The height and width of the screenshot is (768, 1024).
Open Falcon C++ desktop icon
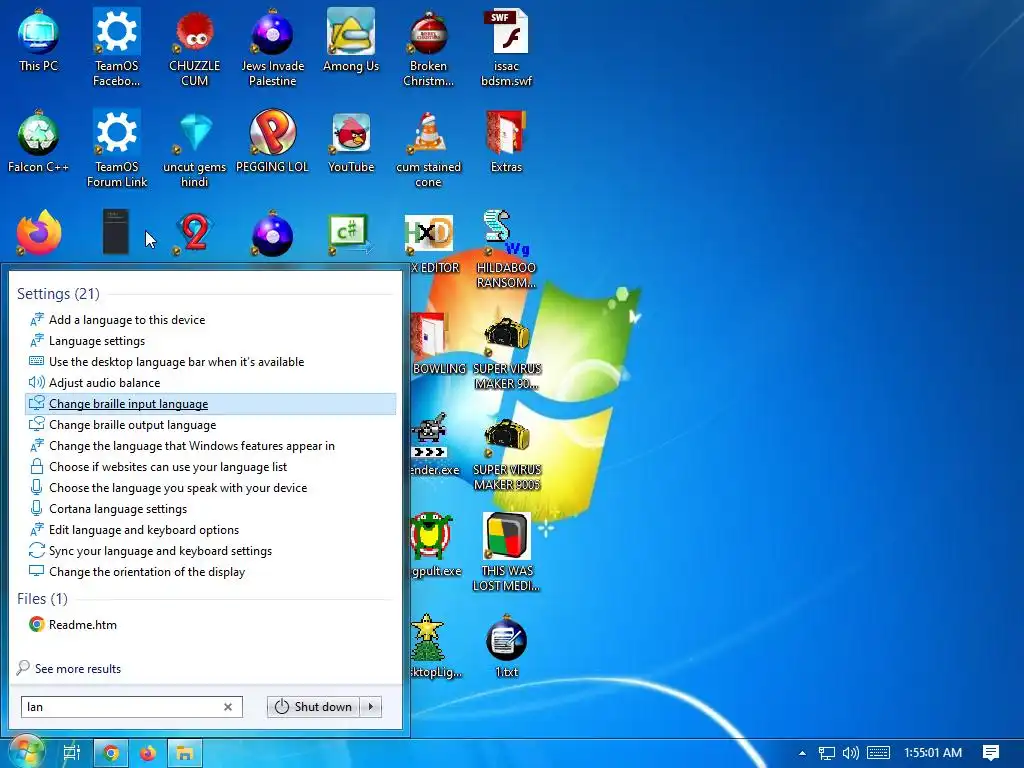pyautogui.click(x=38, y=140)
